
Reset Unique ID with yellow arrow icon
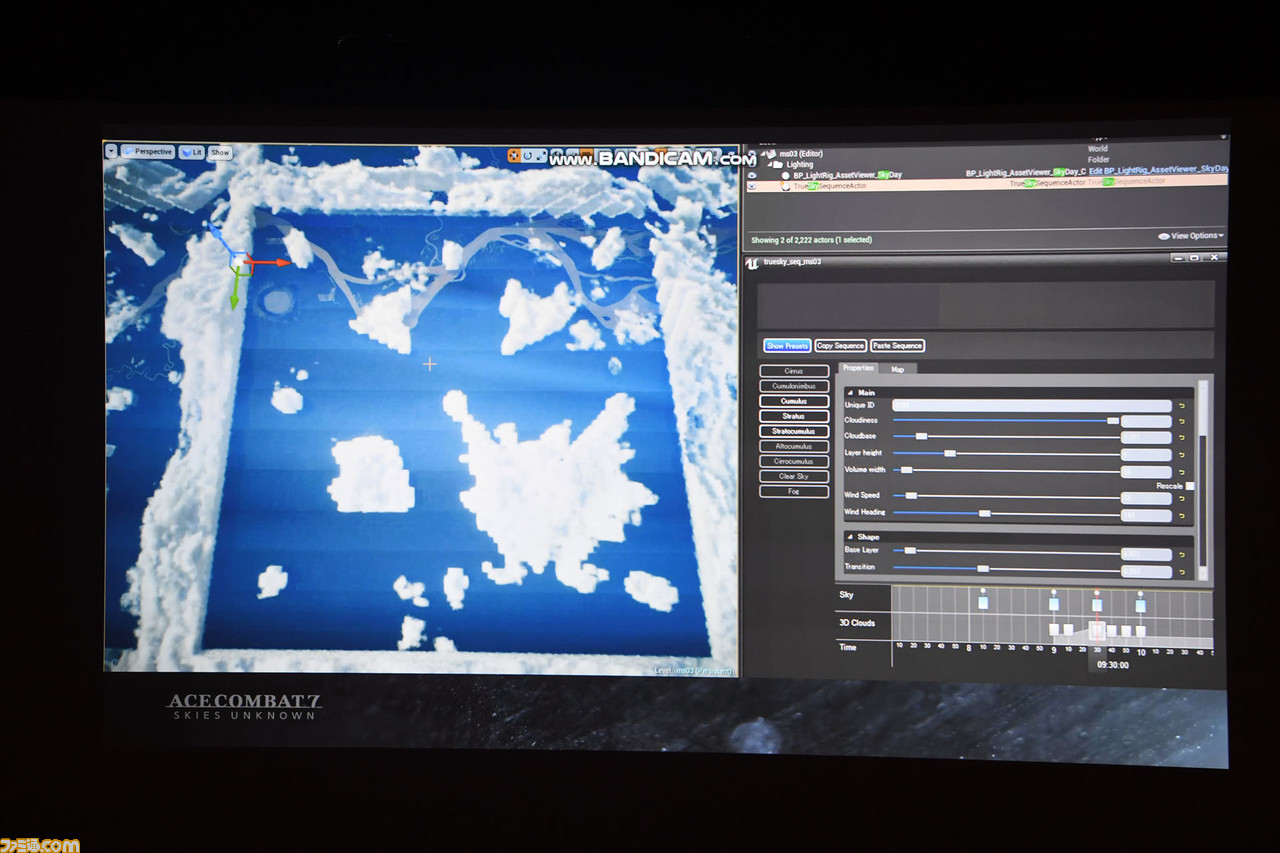point(1181,407)
